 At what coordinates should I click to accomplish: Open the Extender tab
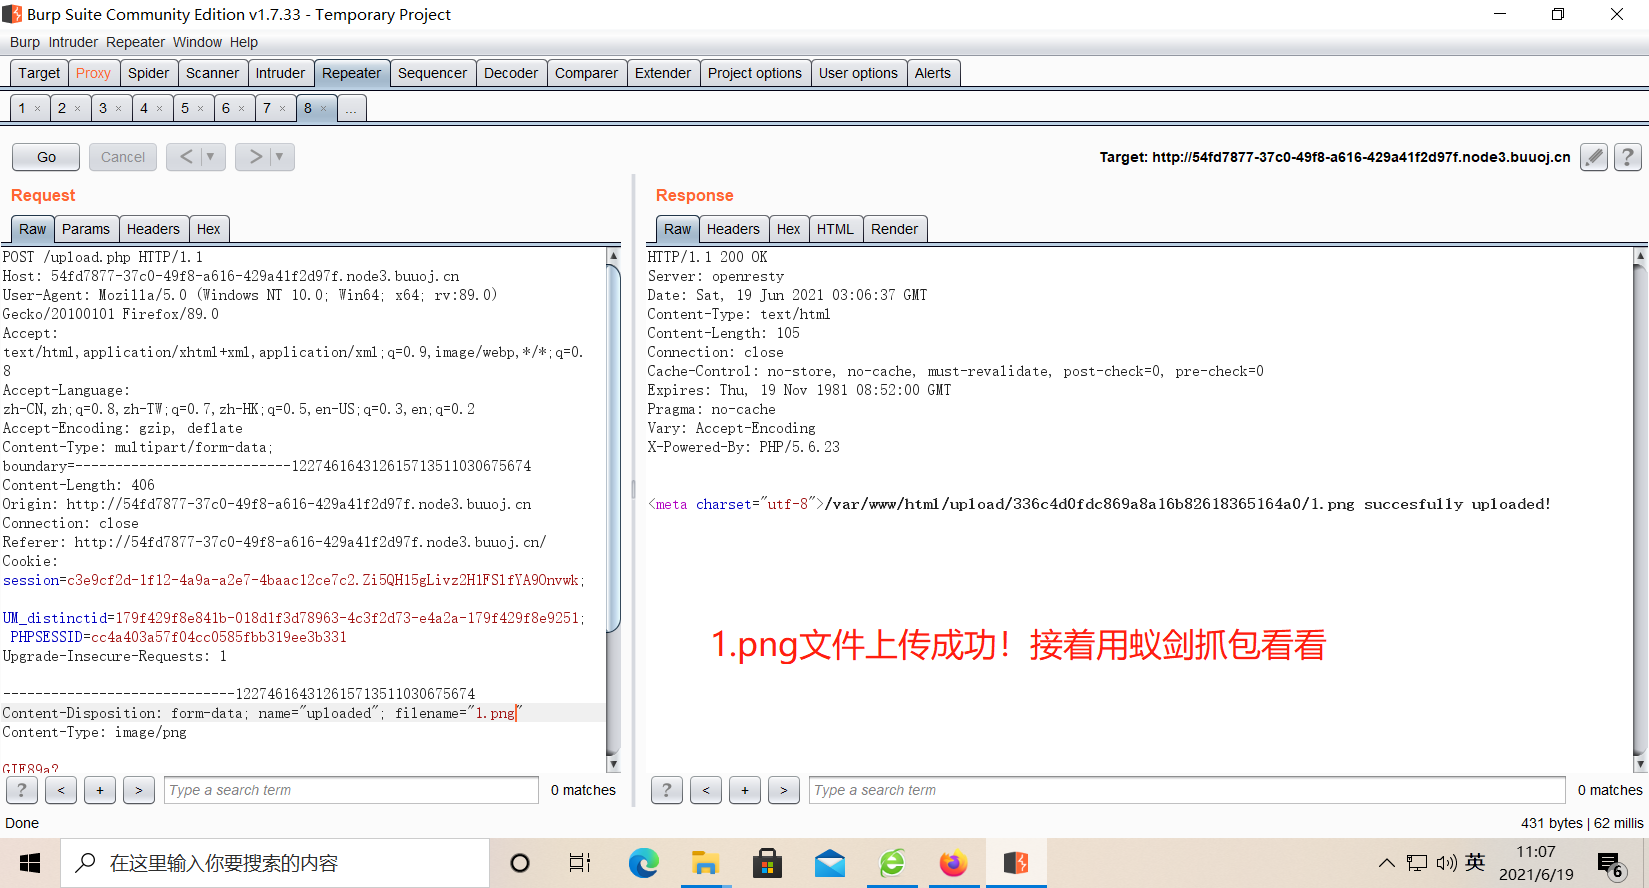tap(663, 73)
